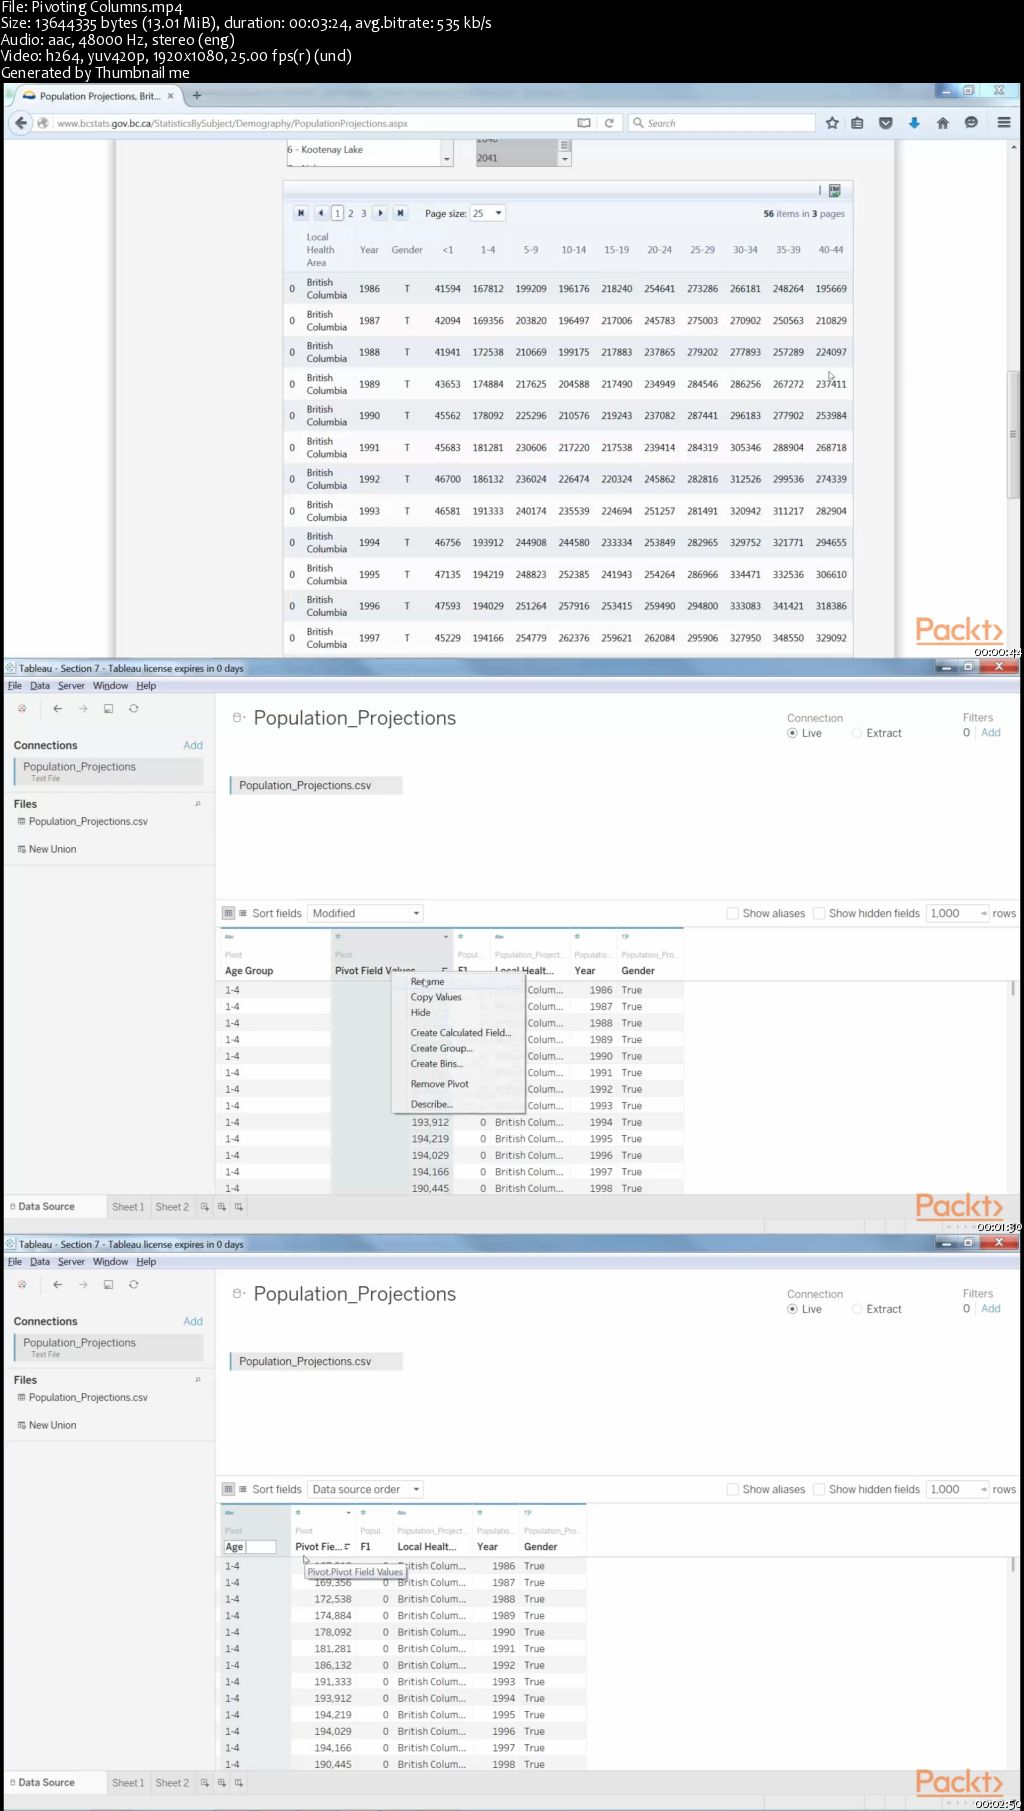Switch to grid view beside Modified sort dropdown

pyautogui.click(x=228, y=913)
